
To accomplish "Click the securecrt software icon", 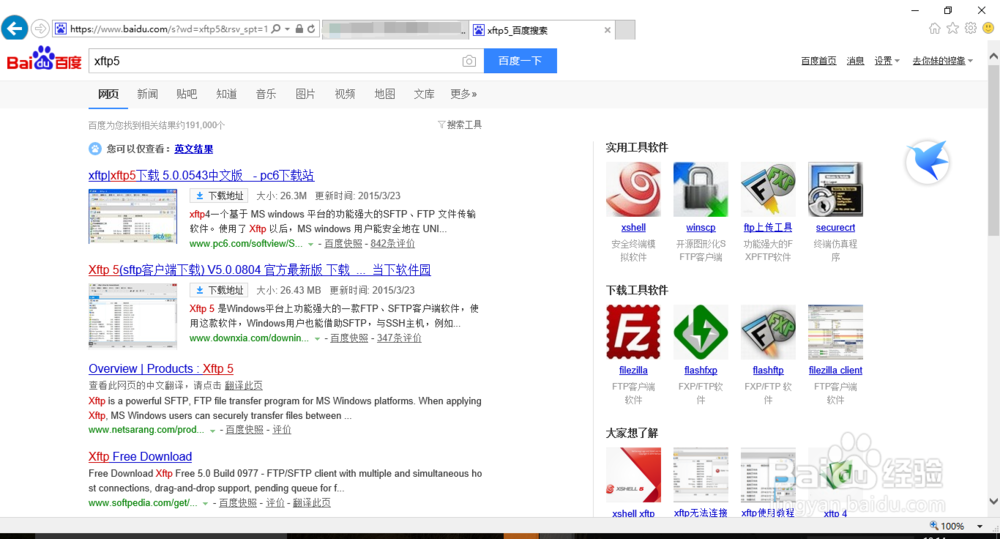I will pos(835,189).
